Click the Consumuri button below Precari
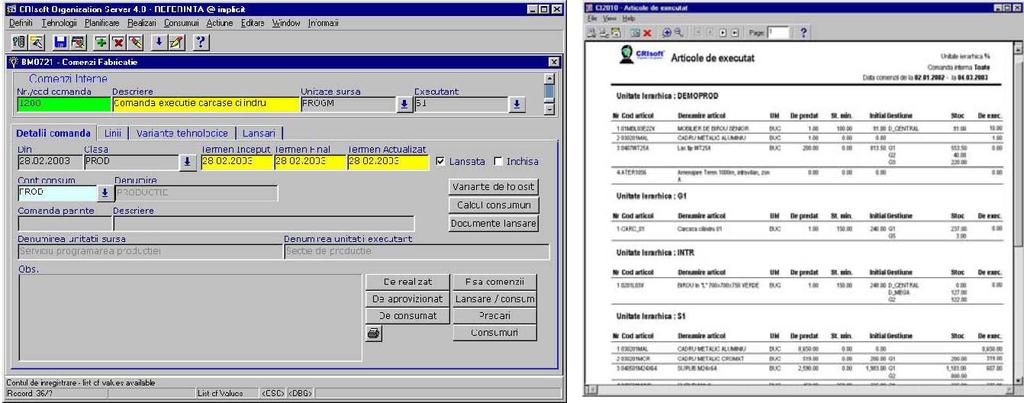 point(494,333)
